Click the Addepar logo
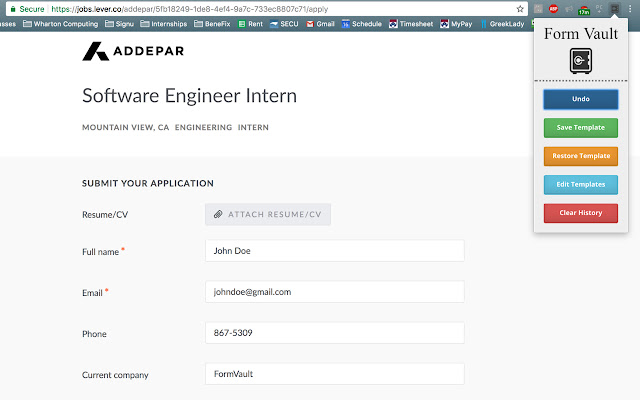The image size is (640, 400). (x=133, y=51)
